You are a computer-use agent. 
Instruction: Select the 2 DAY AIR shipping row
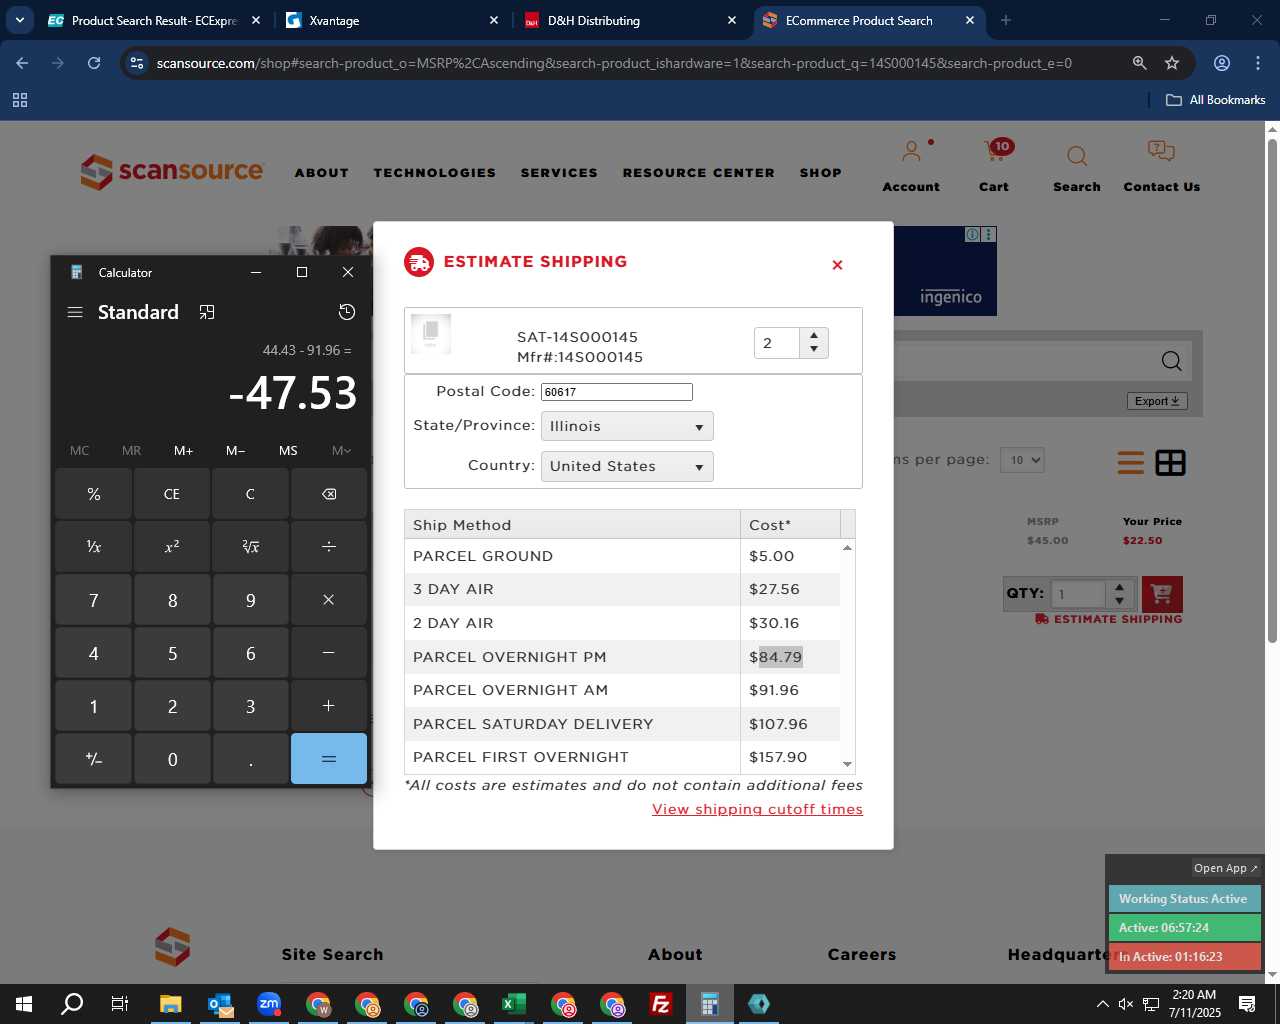(622, 623)
